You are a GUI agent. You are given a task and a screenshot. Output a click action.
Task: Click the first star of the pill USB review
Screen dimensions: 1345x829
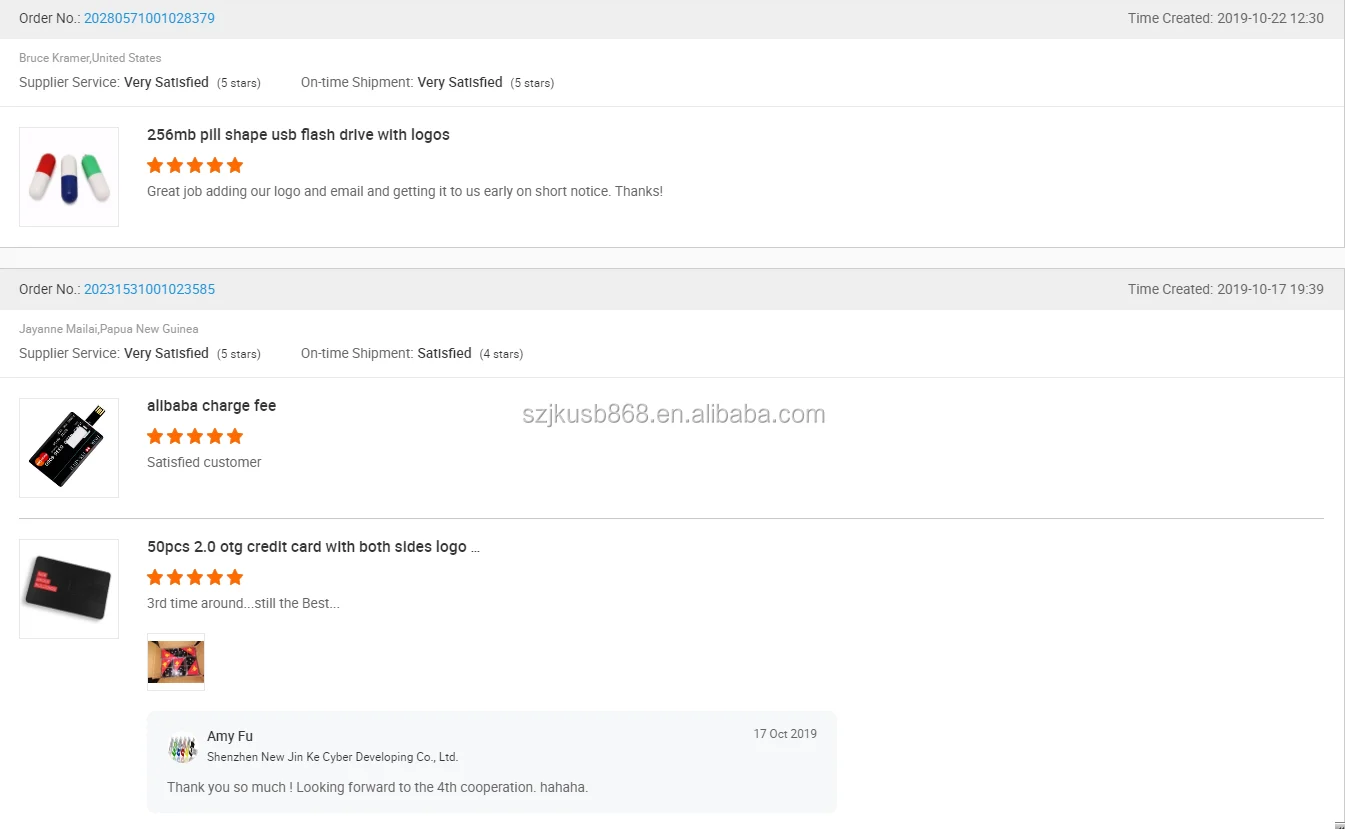click(155, 165)
